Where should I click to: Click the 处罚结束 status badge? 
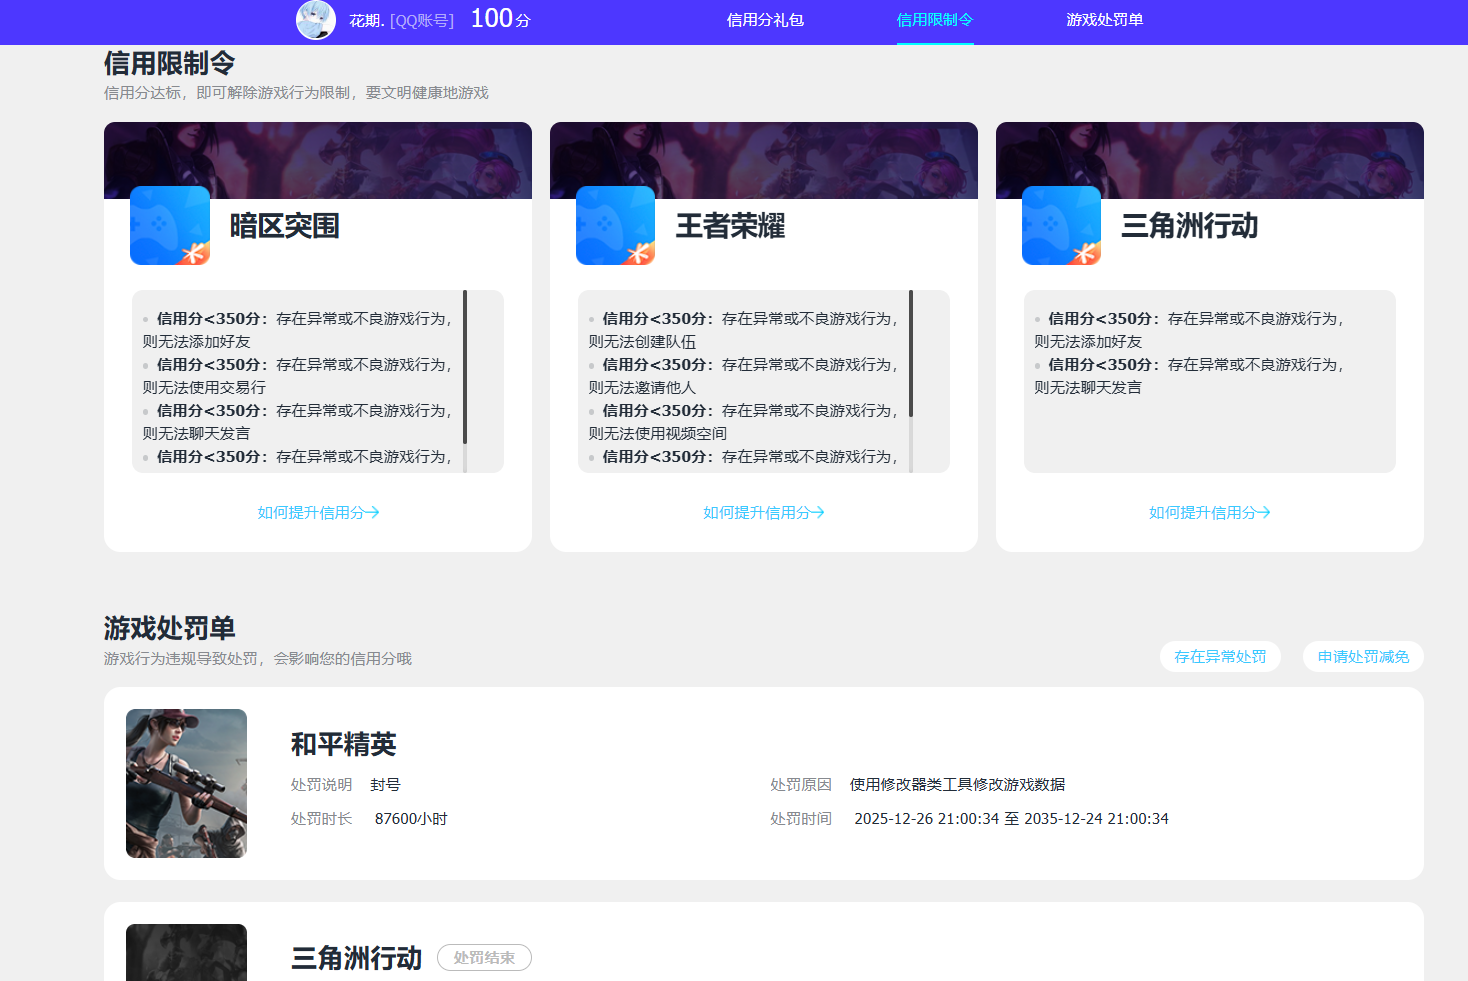click(484, 957)
